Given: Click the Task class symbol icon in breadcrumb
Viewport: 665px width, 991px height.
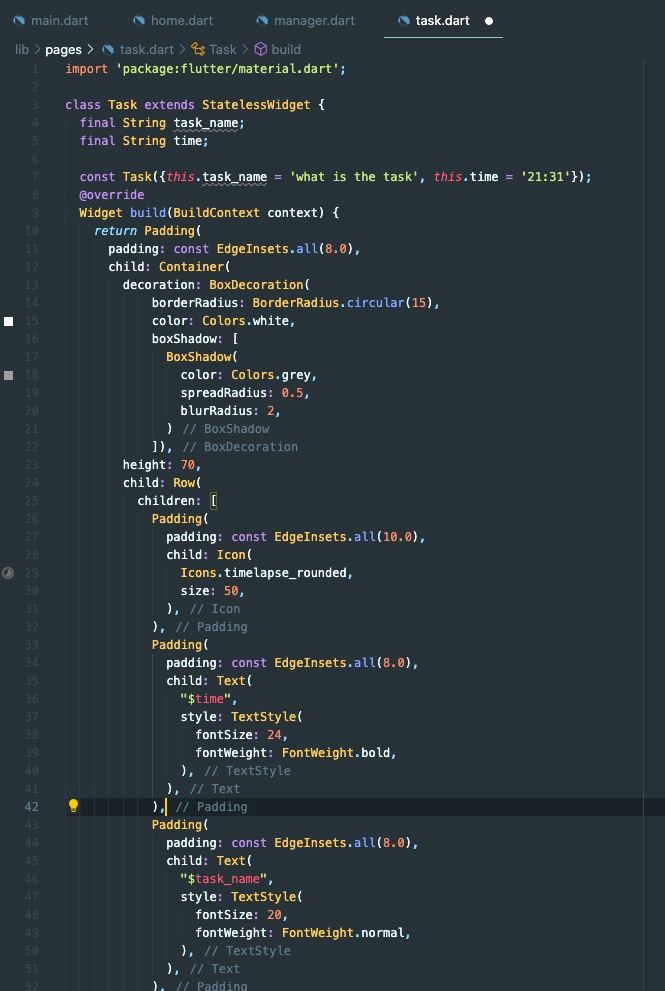Looking at the screenshot, I should pyautogui.click(x=198, y=49).
